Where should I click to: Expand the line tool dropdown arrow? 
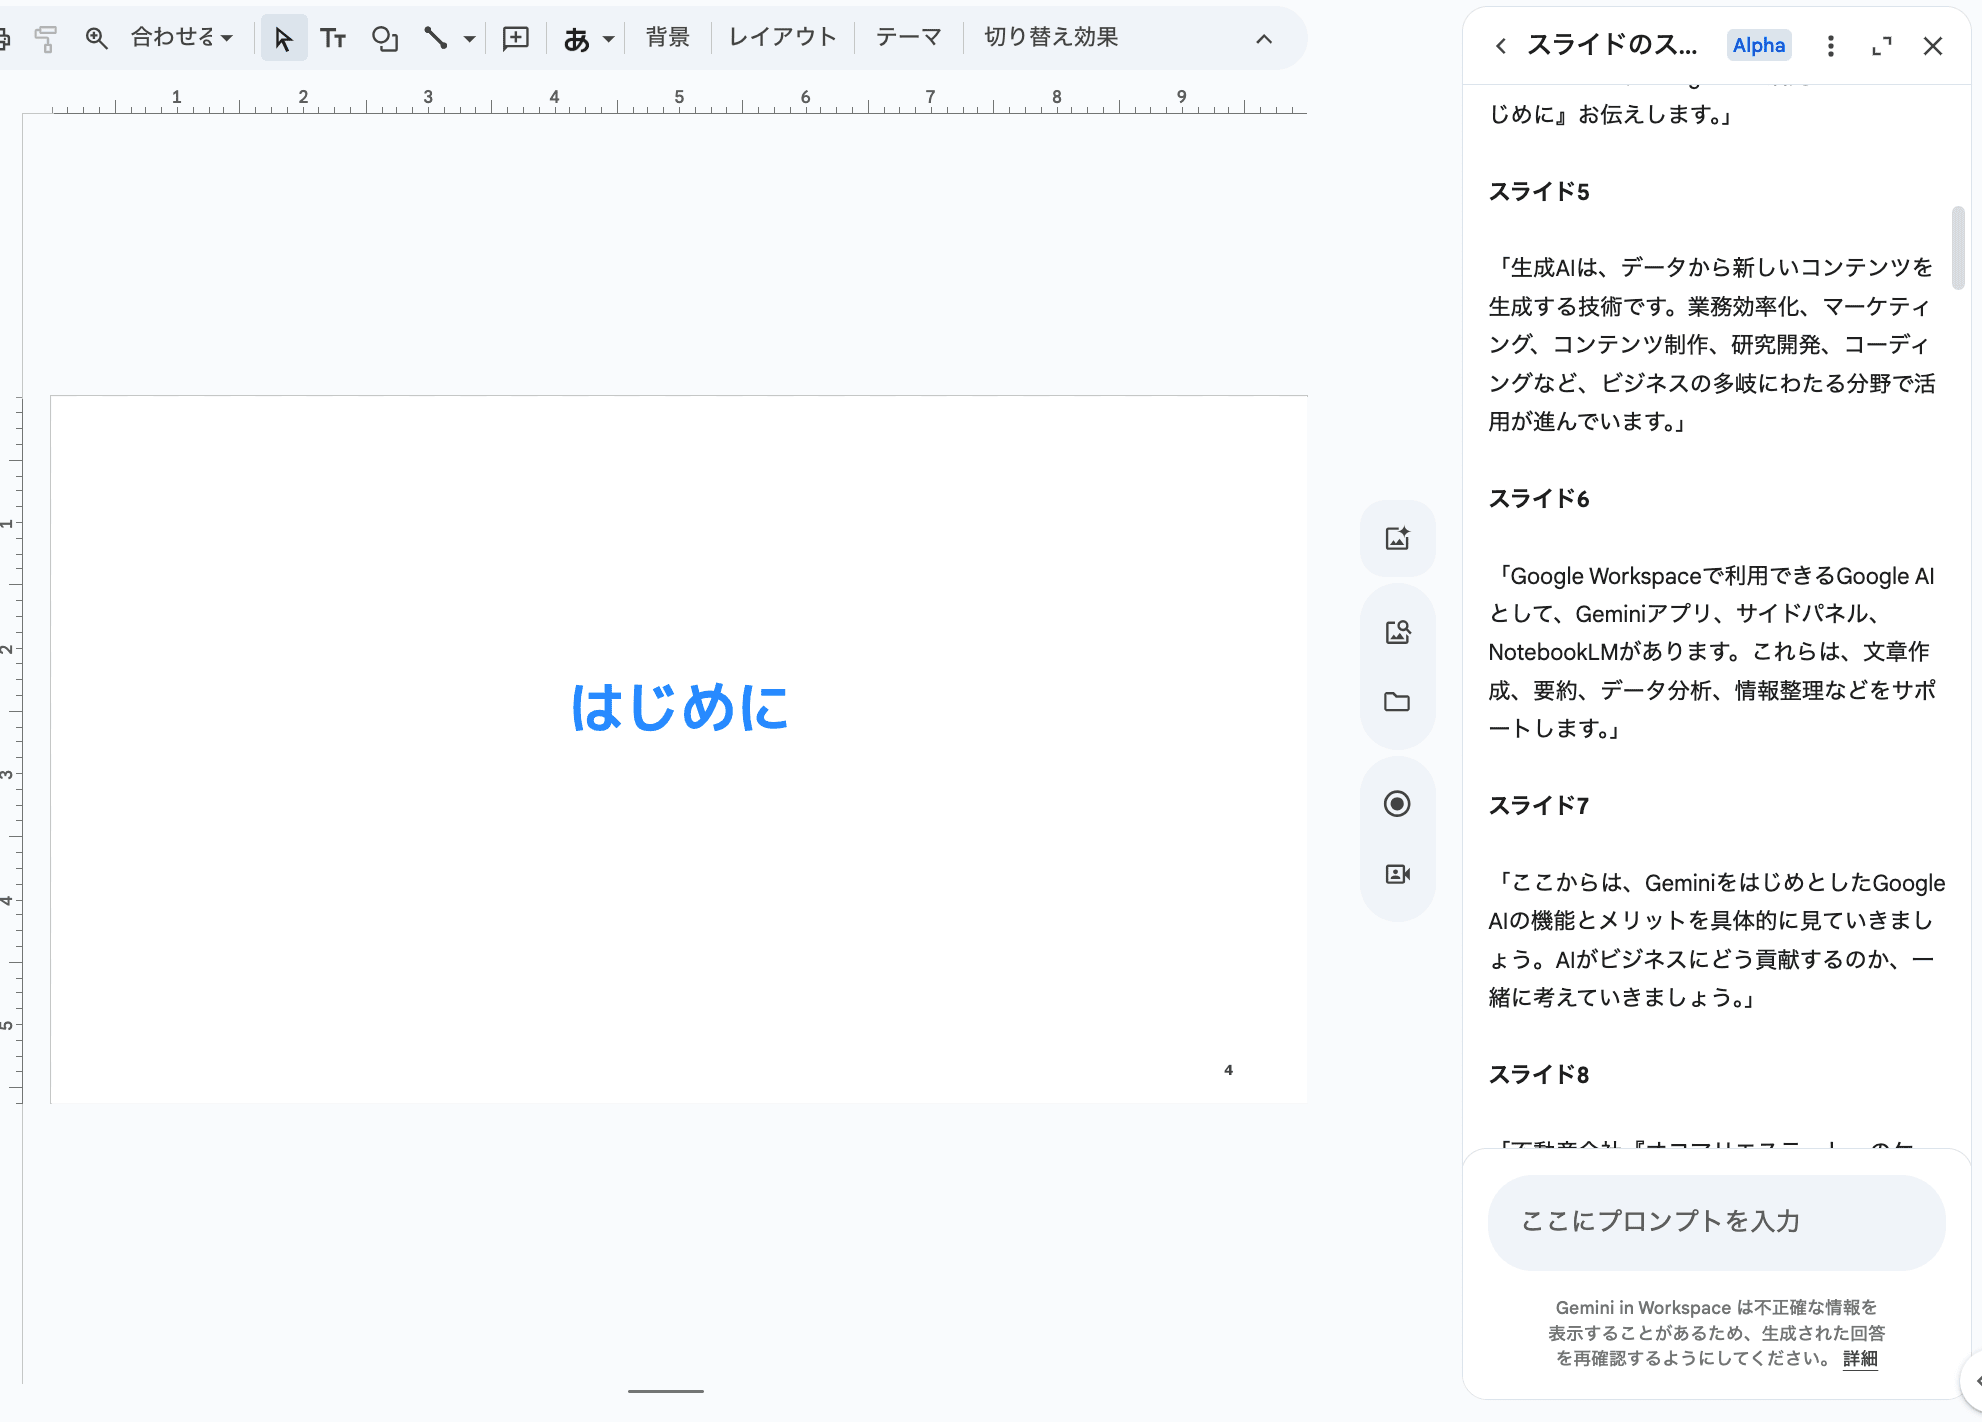click(469, 39)
